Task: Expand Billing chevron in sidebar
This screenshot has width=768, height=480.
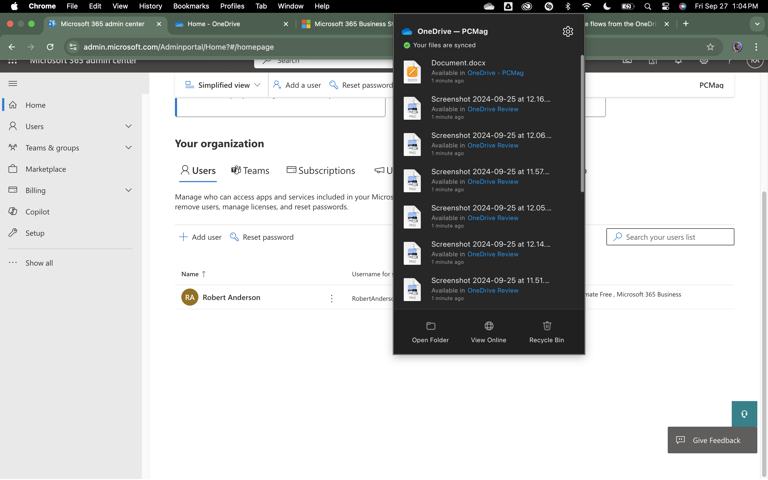Action: [128, 190]
